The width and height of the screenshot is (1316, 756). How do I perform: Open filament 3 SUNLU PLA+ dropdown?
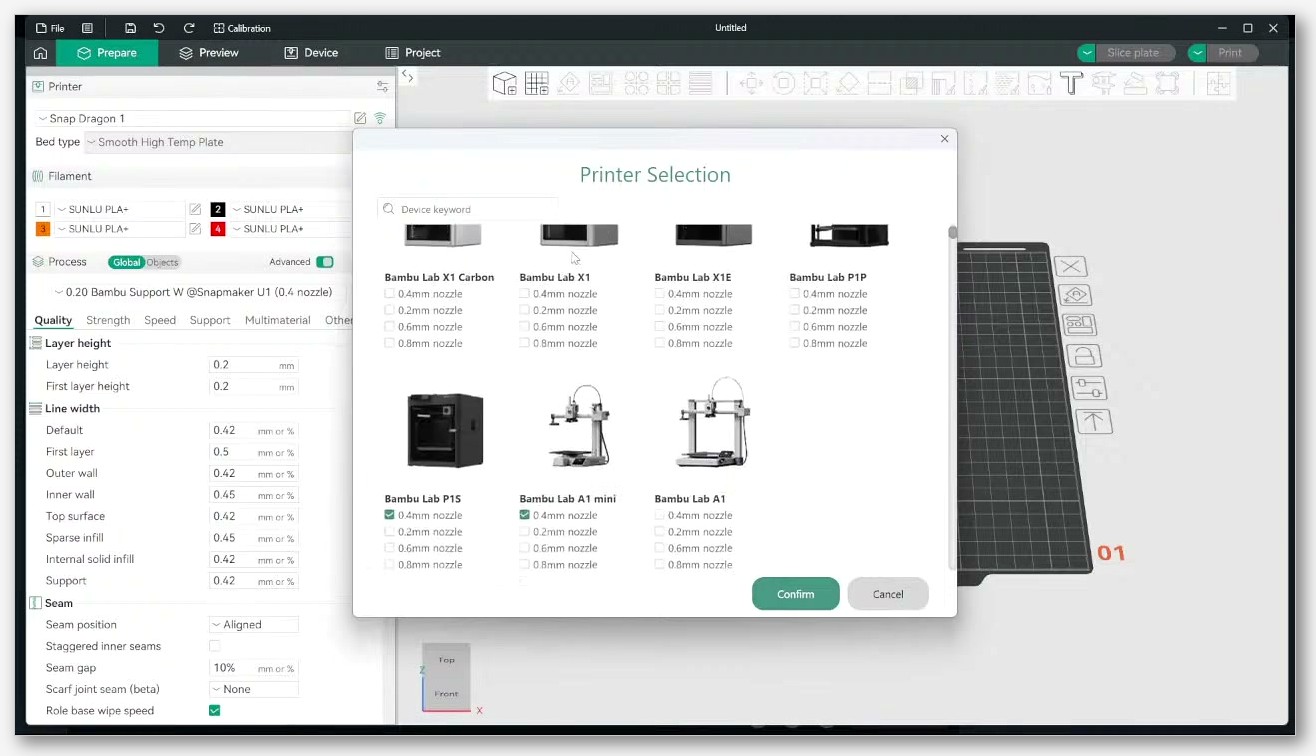click(x=119, y=229)
